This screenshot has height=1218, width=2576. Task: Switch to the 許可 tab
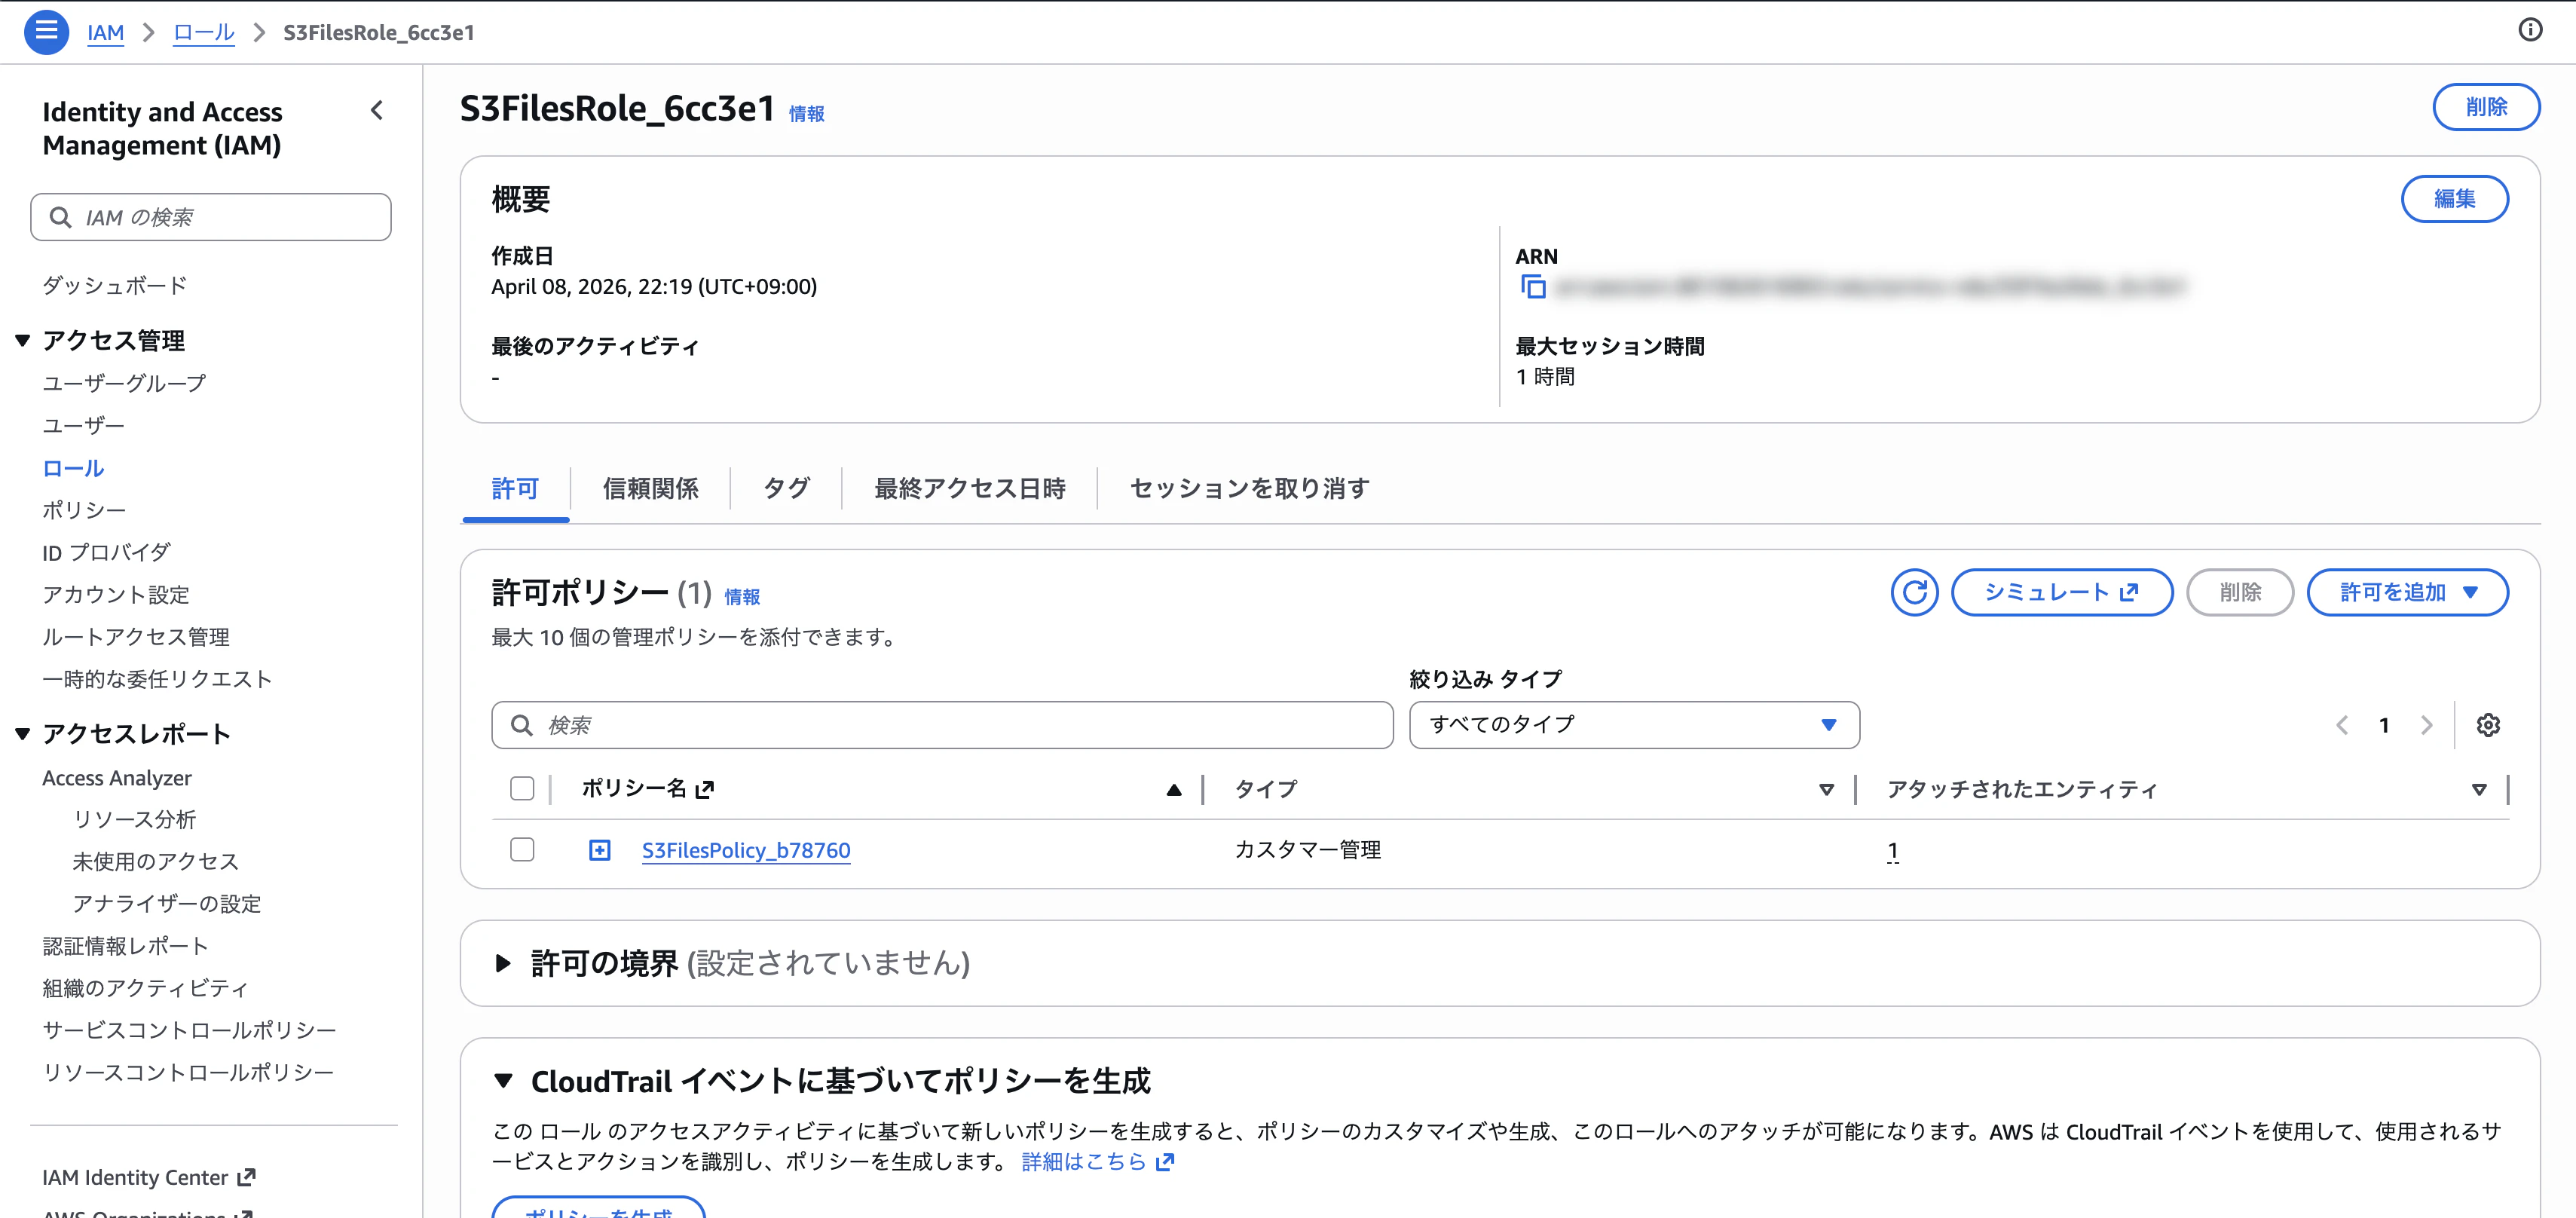[515, 489]
